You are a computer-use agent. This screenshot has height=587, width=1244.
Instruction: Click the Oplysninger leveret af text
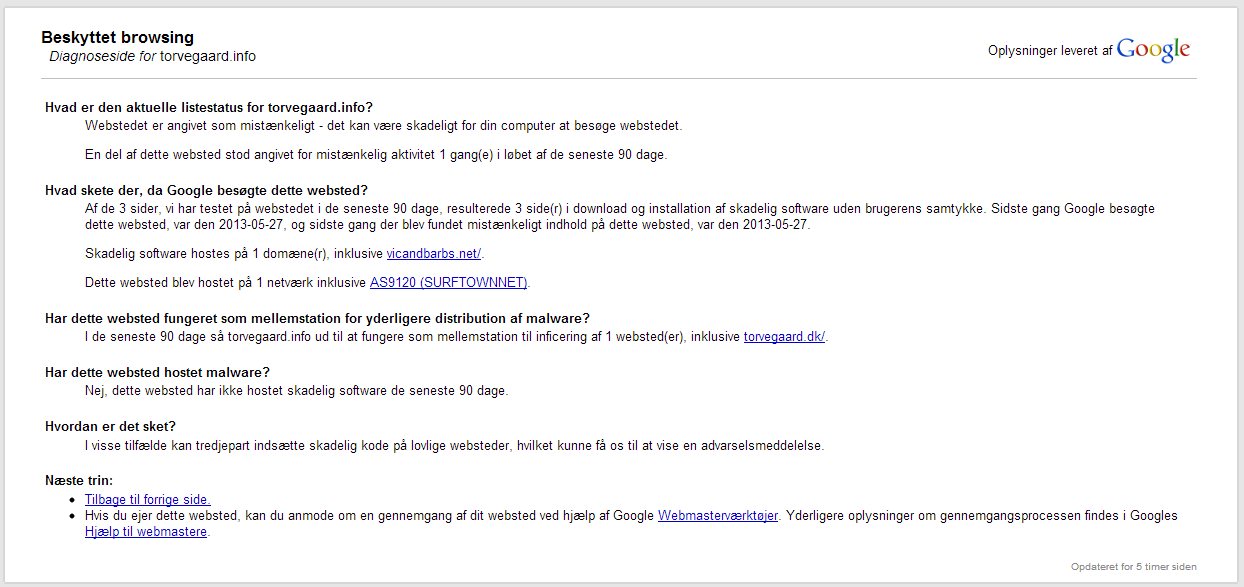(1050, 51)
